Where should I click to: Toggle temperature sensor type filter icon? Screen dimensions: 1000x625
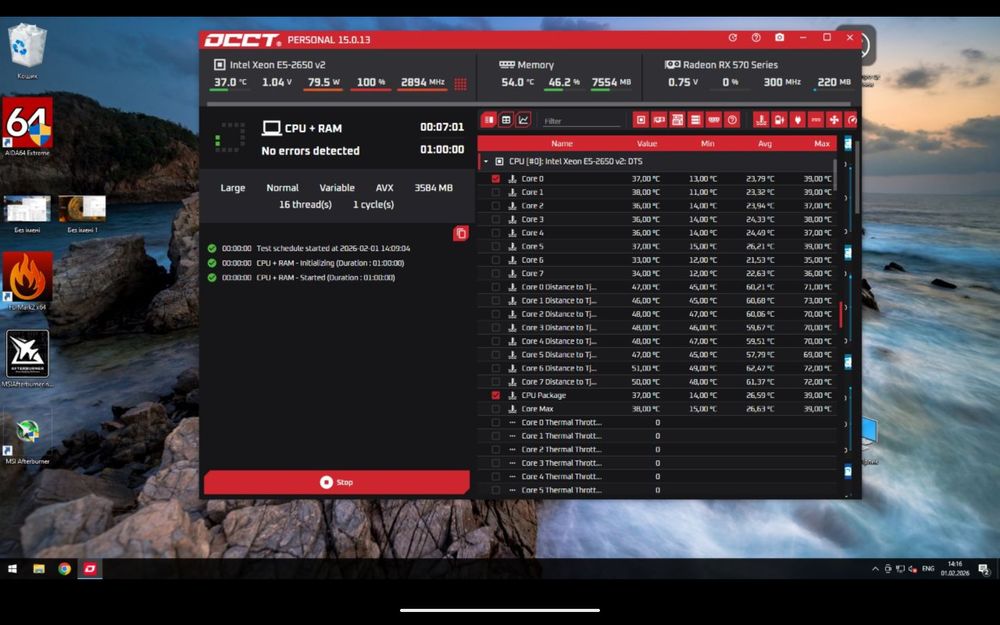click(761, 120)
